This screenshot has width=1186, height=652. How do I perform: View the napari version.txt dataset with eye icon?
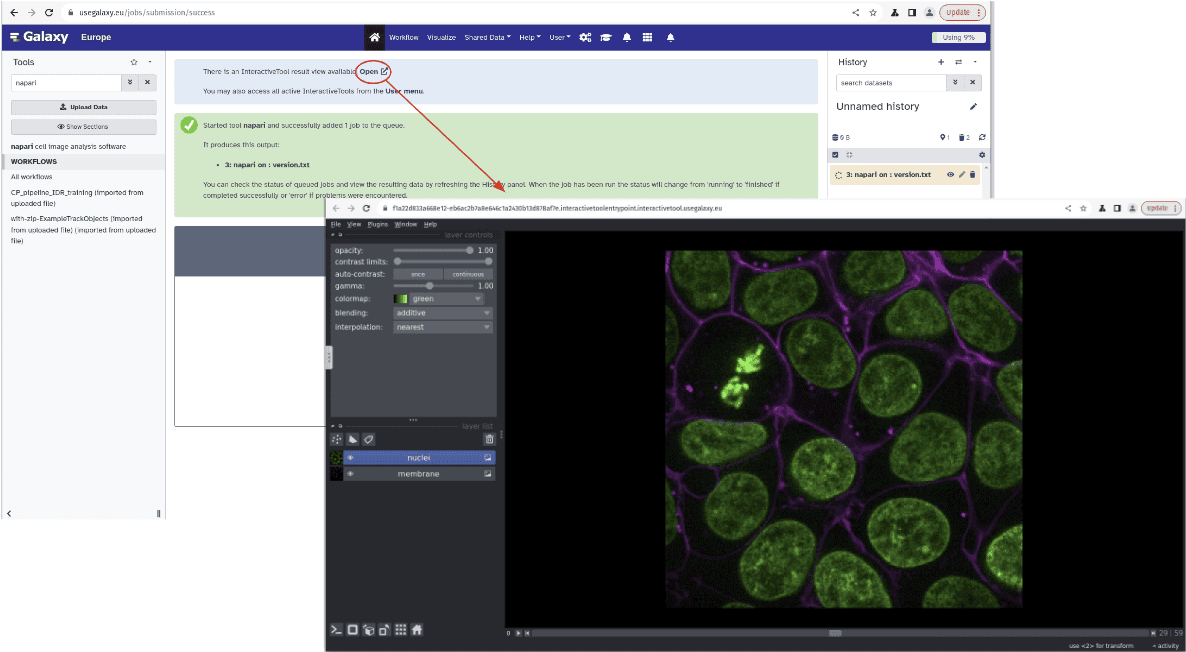coord(950,175)
